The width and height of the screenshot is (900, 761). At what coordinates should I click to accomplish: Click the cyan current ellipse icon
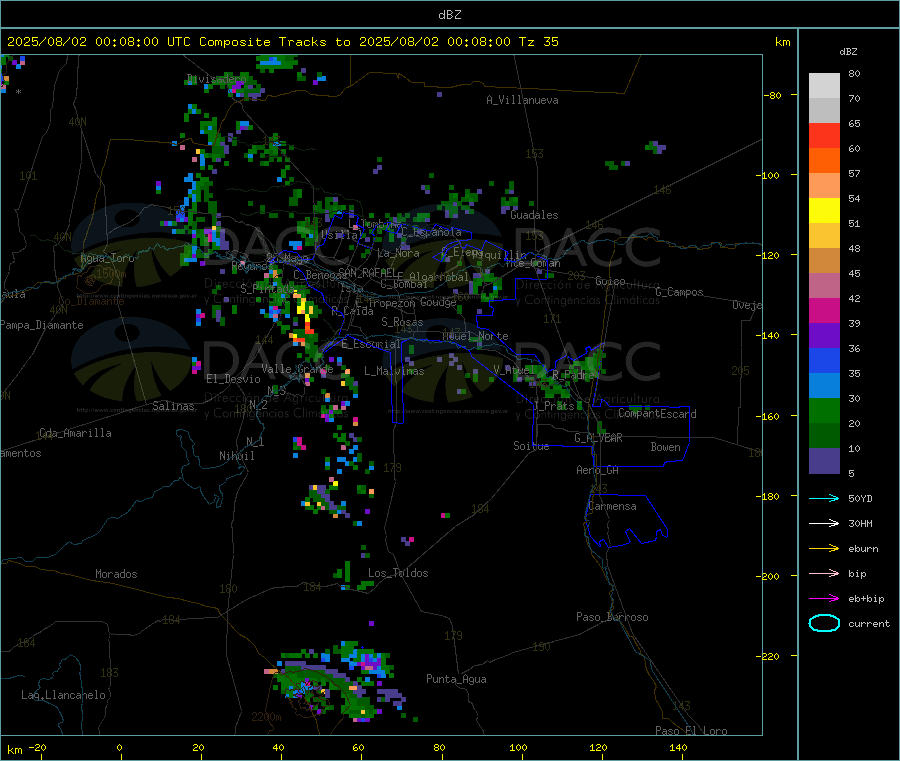[x=824, y=623]
